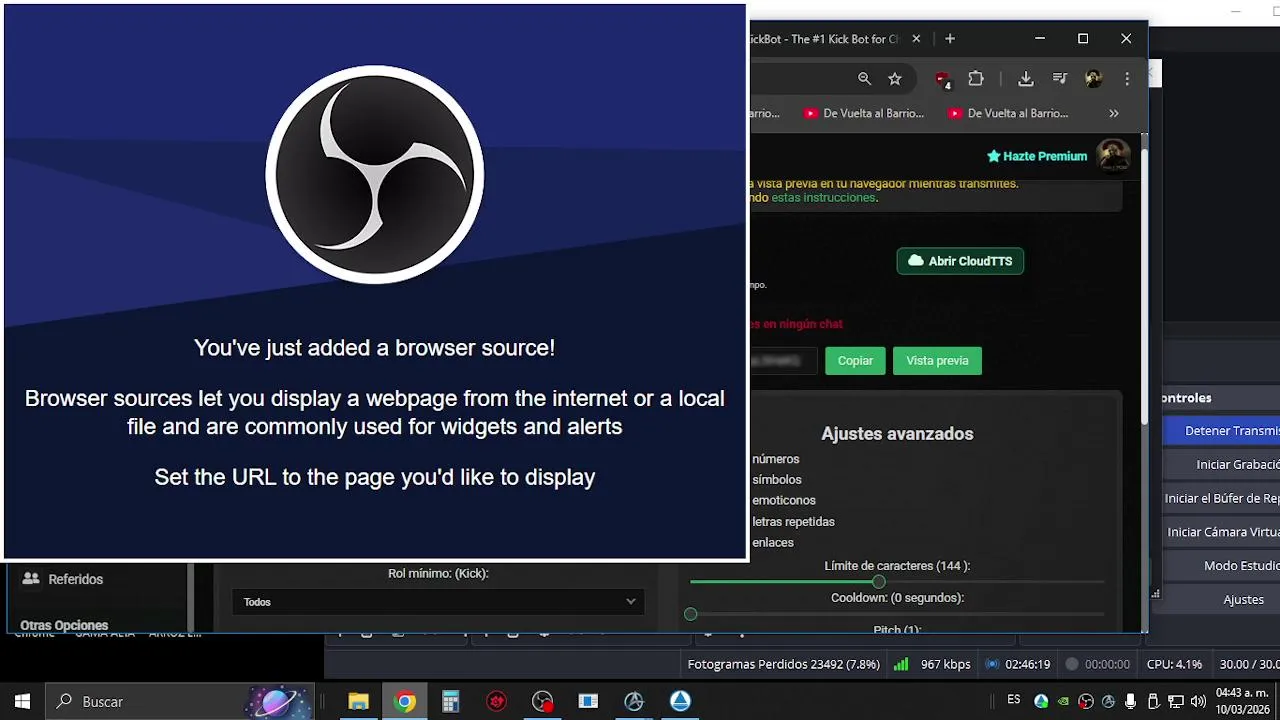Click the ES language indicator
Viewport: 1280px width, 720px height.
[x=1014, y=701]
